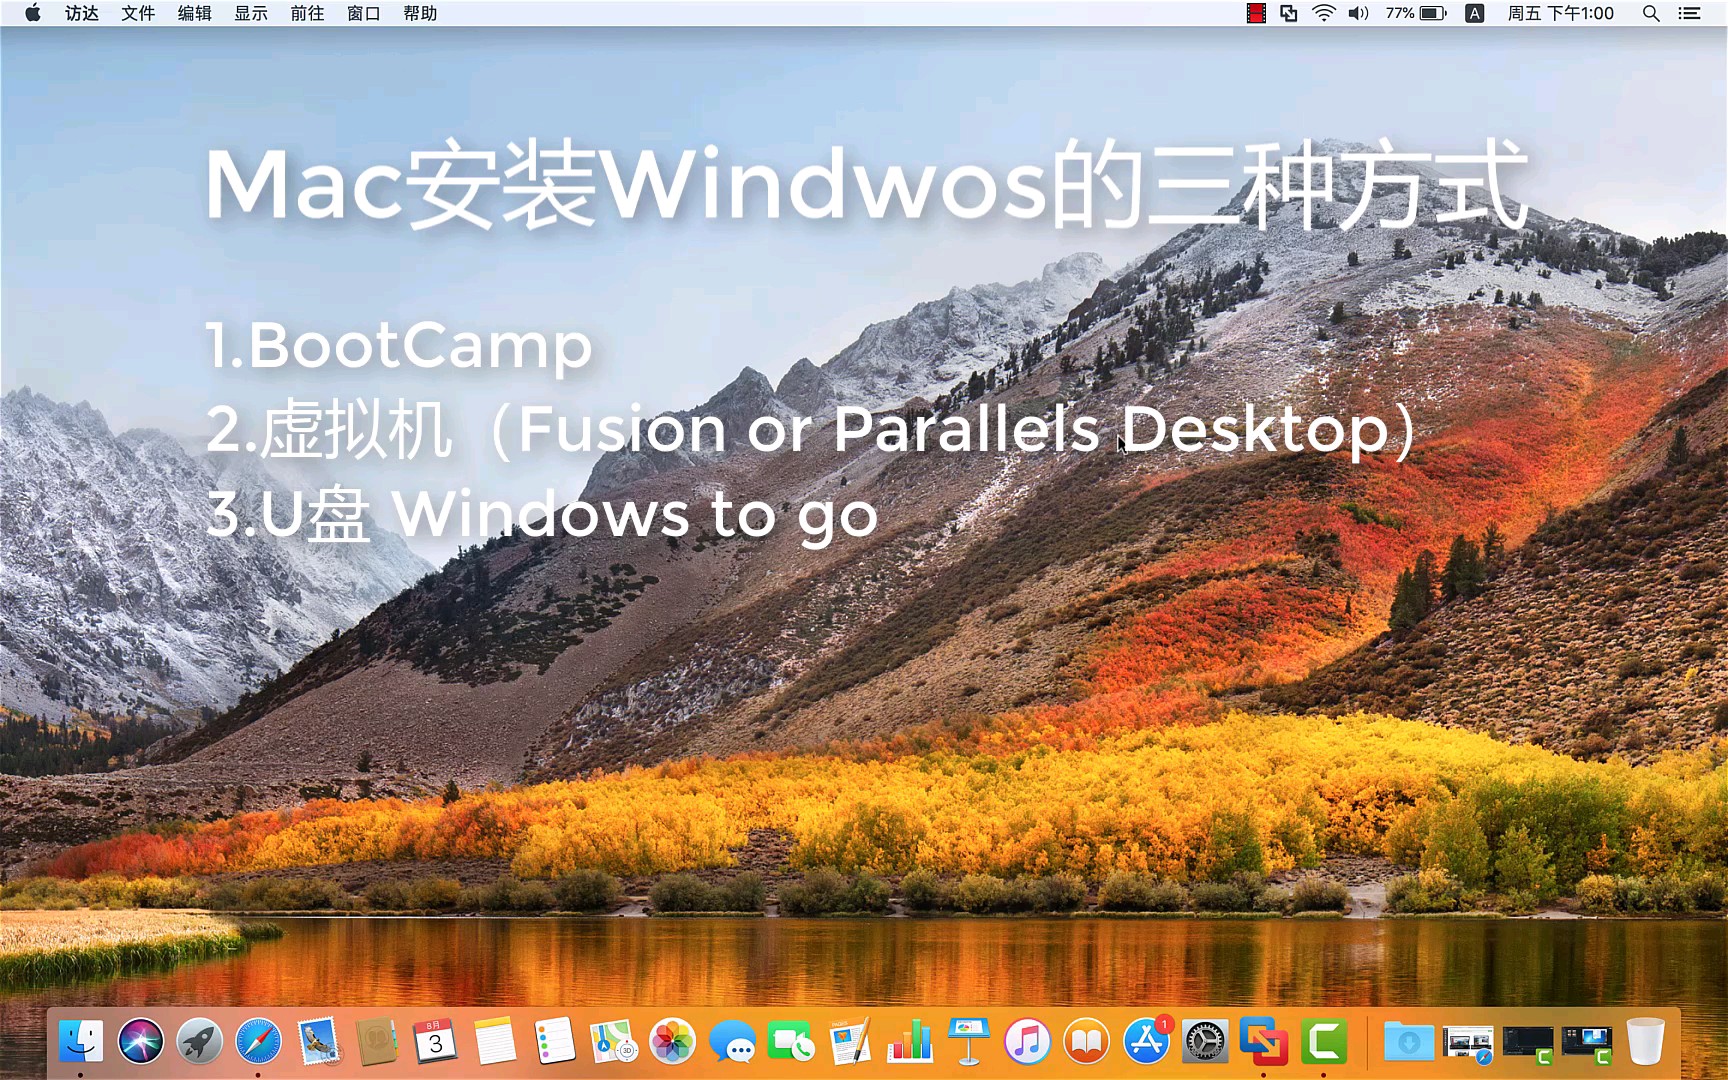Viewport: 1728px width, 1080px height.
Task: Open Camtasia green C icon
Action: pyautogui.click(x=1323, y=1042)
